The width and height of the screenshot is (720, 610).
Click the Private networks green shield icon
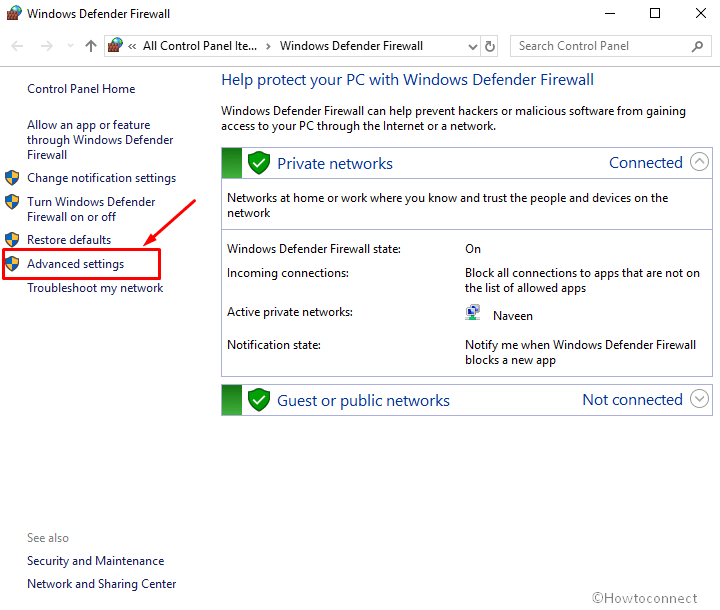[x=259, y=163]
